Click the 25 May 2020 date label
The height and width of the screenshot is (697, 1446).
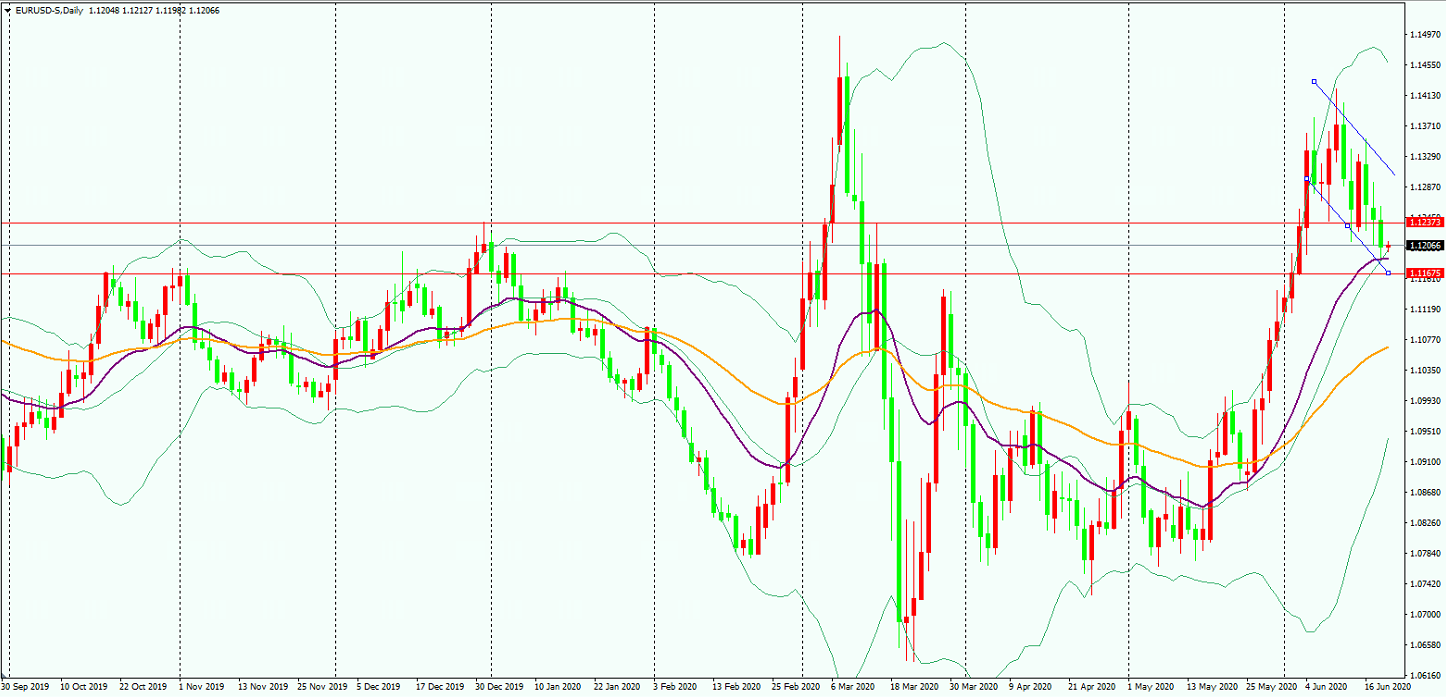1269,688
